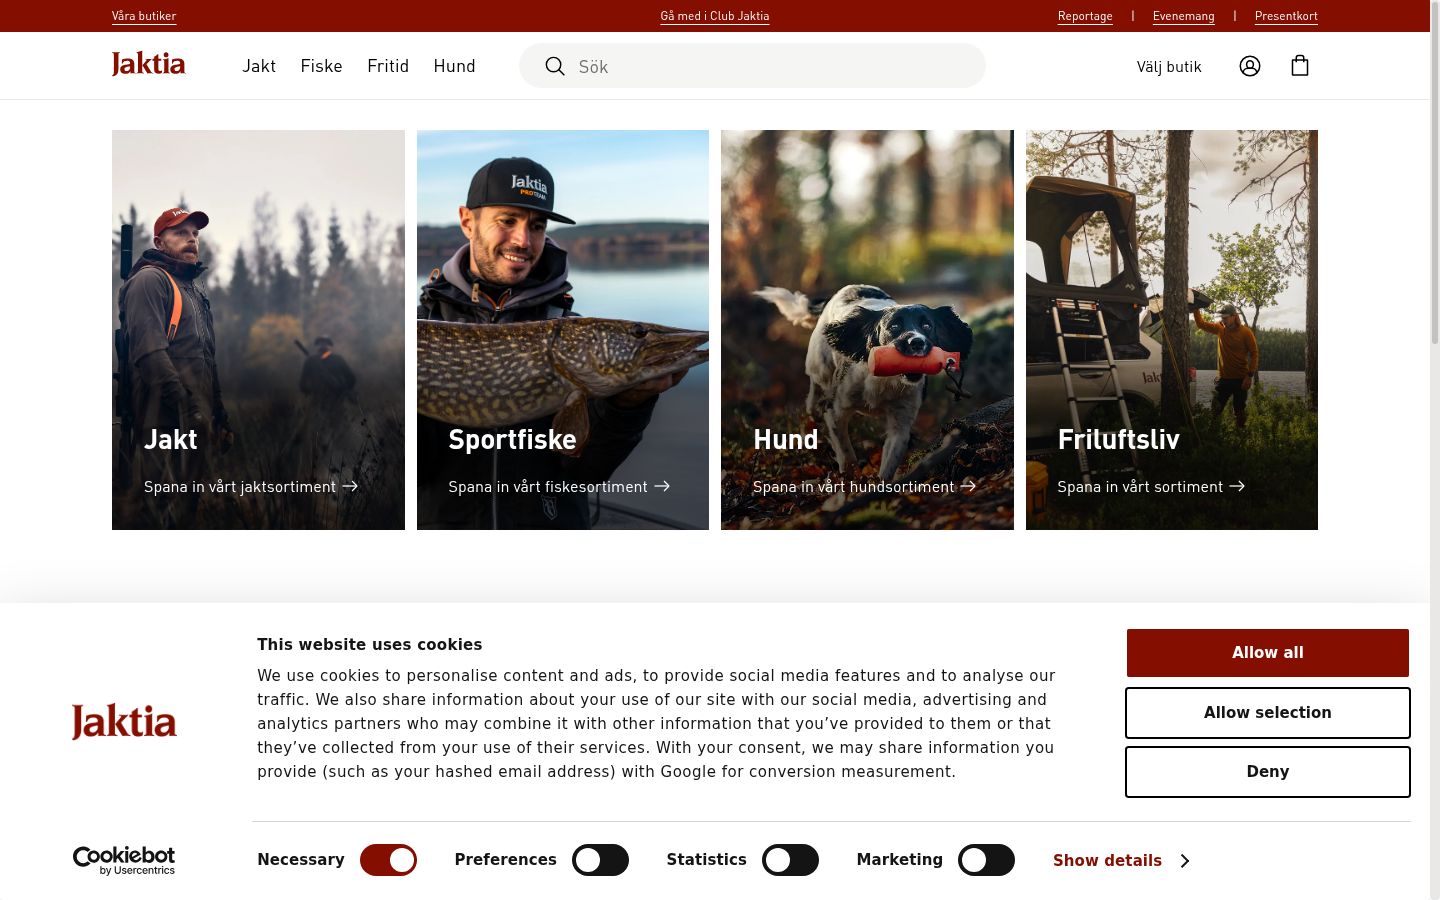This screenshot has width=1440, height=900.
Task: Click the Spana in vårt jaktsortiment text
Action: [240, 487]
